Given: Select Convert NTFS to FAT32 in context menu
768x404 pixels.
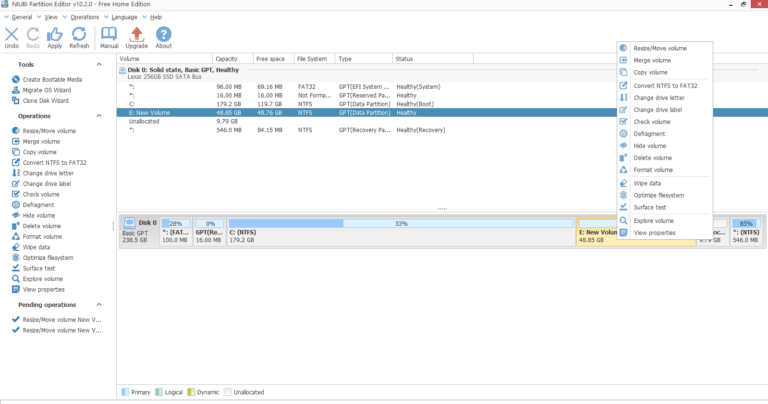Looking at the screenshot, I should pyautogui.click(x=664, y=86).
